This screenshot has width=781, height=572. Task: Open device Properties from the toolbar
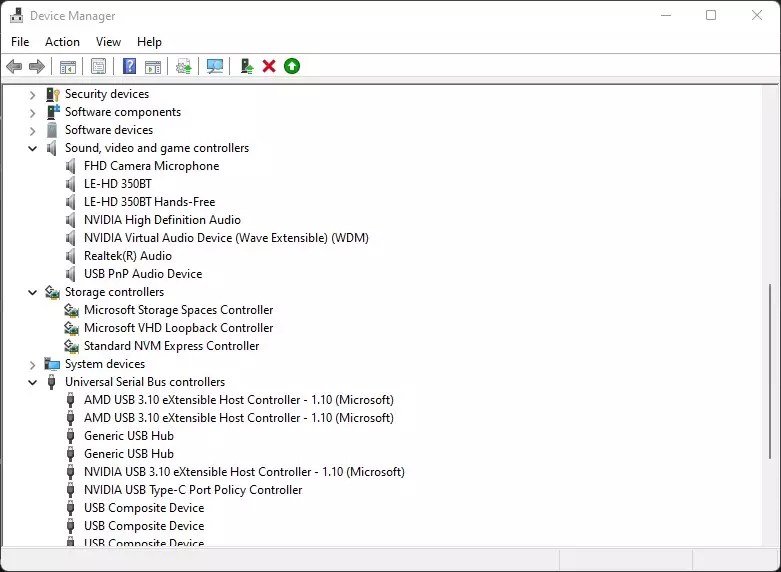pos(99,66)
